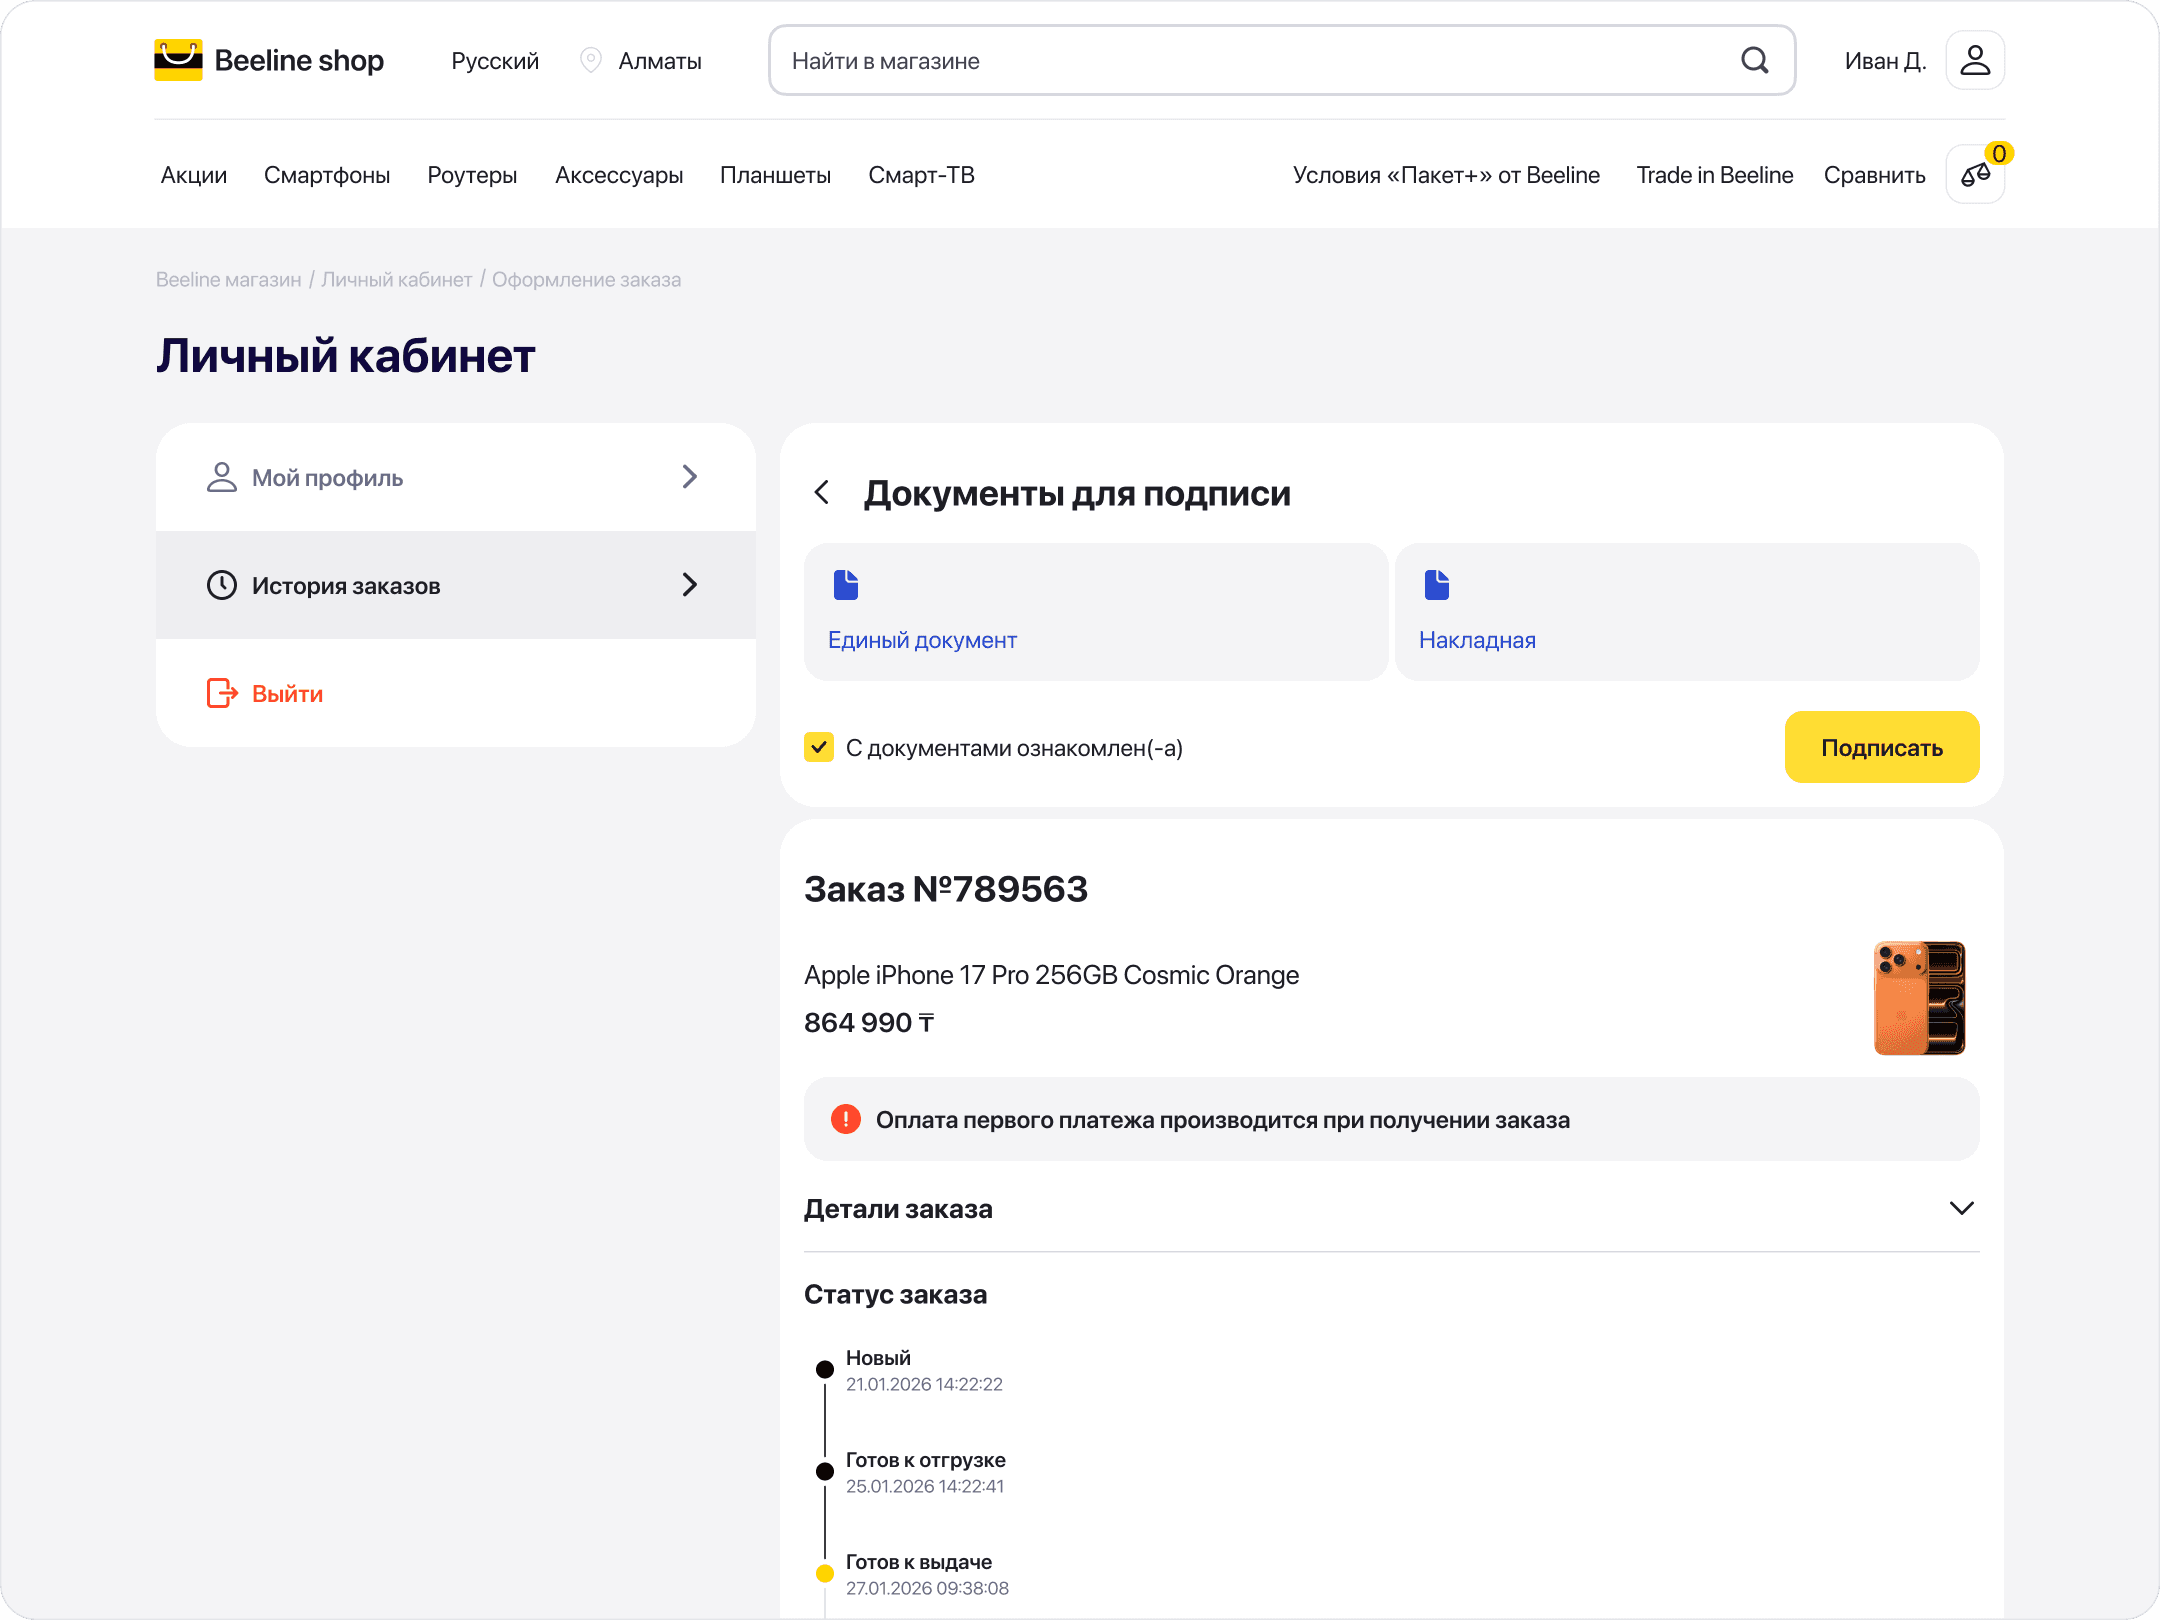Select the Акции menu item
The width and height of the screenshot is (2160, 1620).
(x=194, y=175)
